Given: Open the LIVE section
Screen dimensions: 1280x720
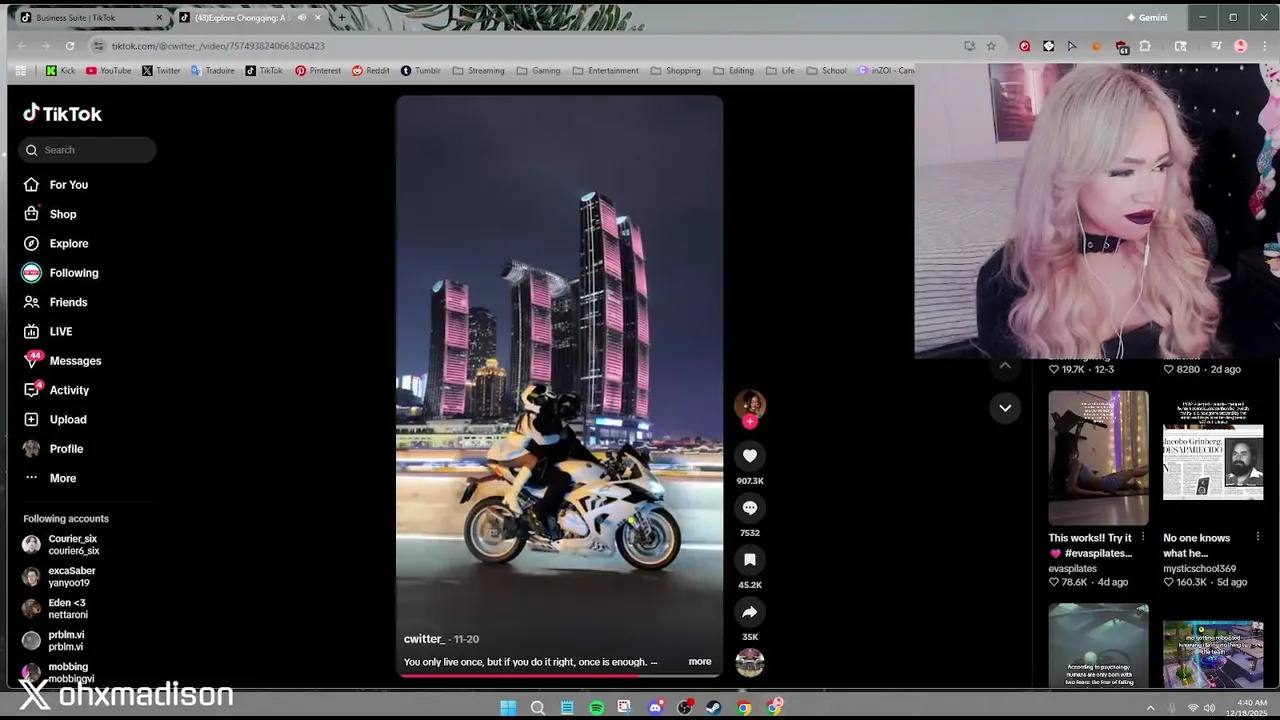Looking at the screenshot, I should point(48,331).
